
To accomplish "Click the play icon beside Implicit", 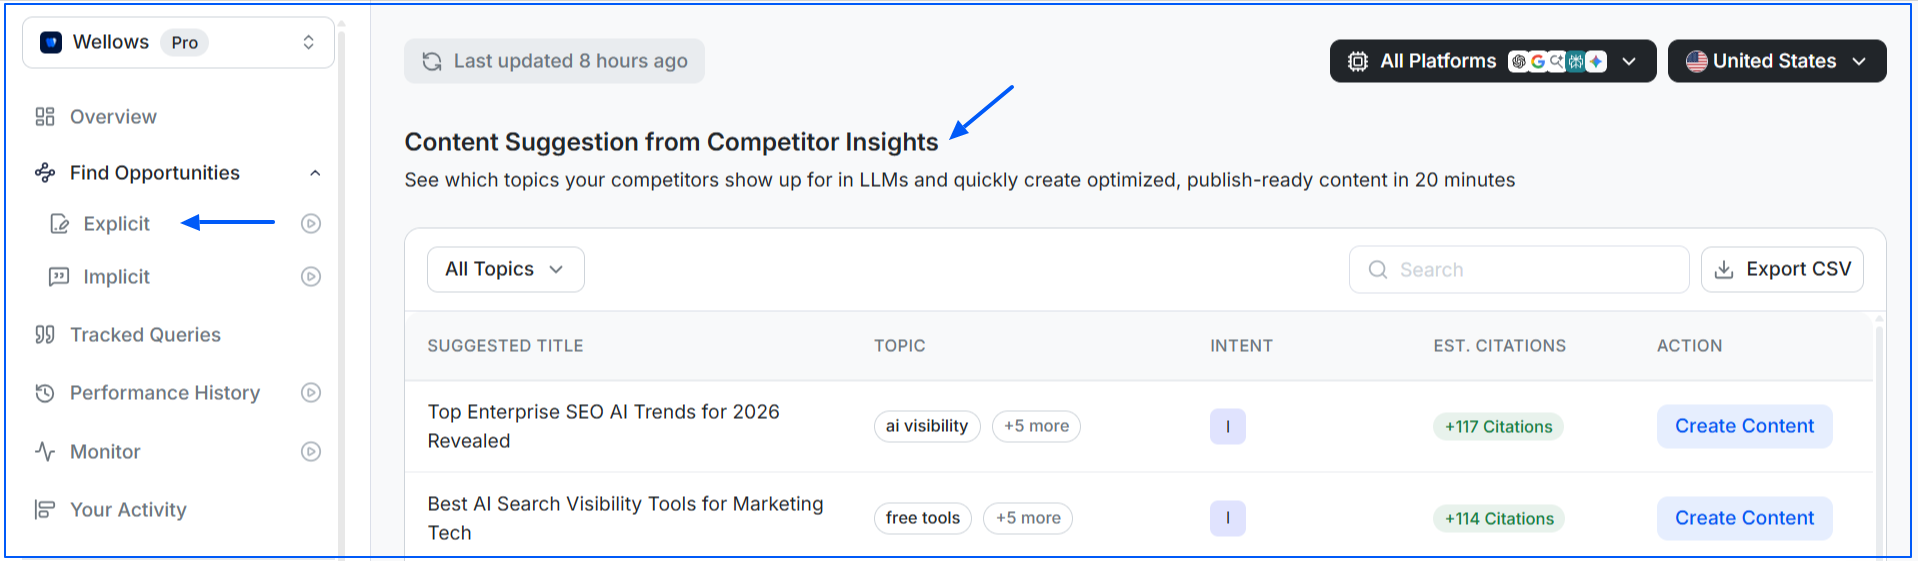I will 311,277.
